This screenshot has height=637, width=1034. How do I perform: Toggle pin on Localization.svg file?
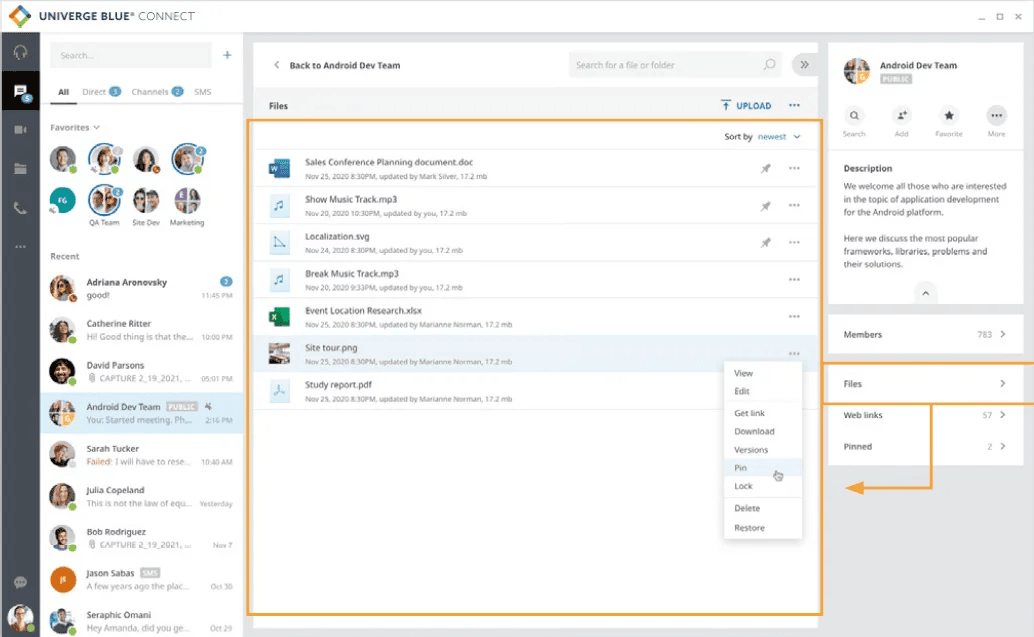coord(765,243)
